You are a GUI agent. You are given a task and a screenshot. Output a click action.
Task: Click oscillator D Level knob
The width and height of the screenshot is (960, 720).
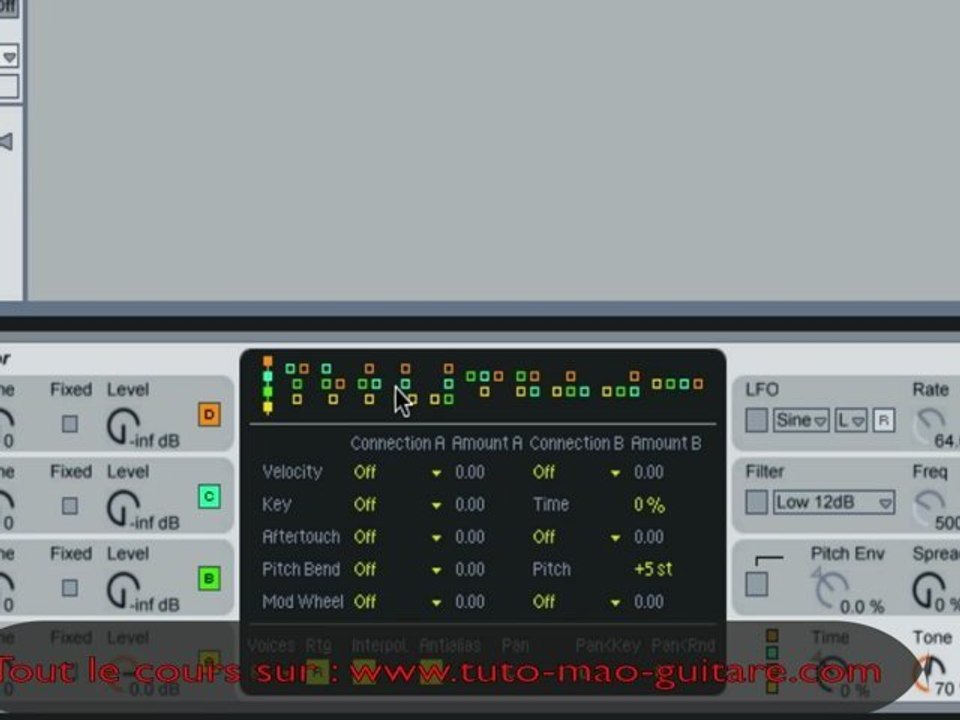pos(123,426)
